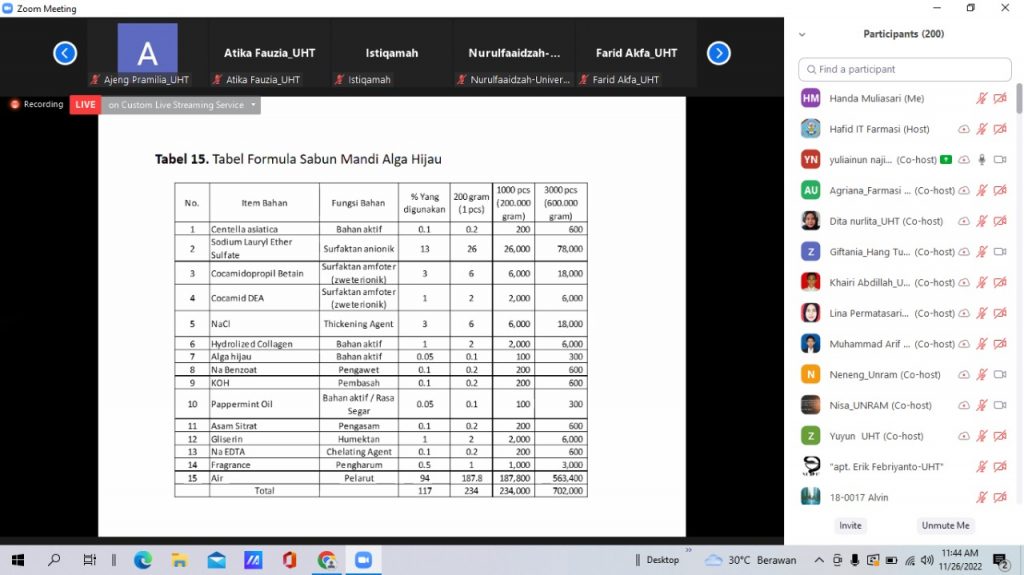Click the participants list scrollbar
Image resolution: width=1024 pixels, height=575 pixels.
[x=1019, y=99]
